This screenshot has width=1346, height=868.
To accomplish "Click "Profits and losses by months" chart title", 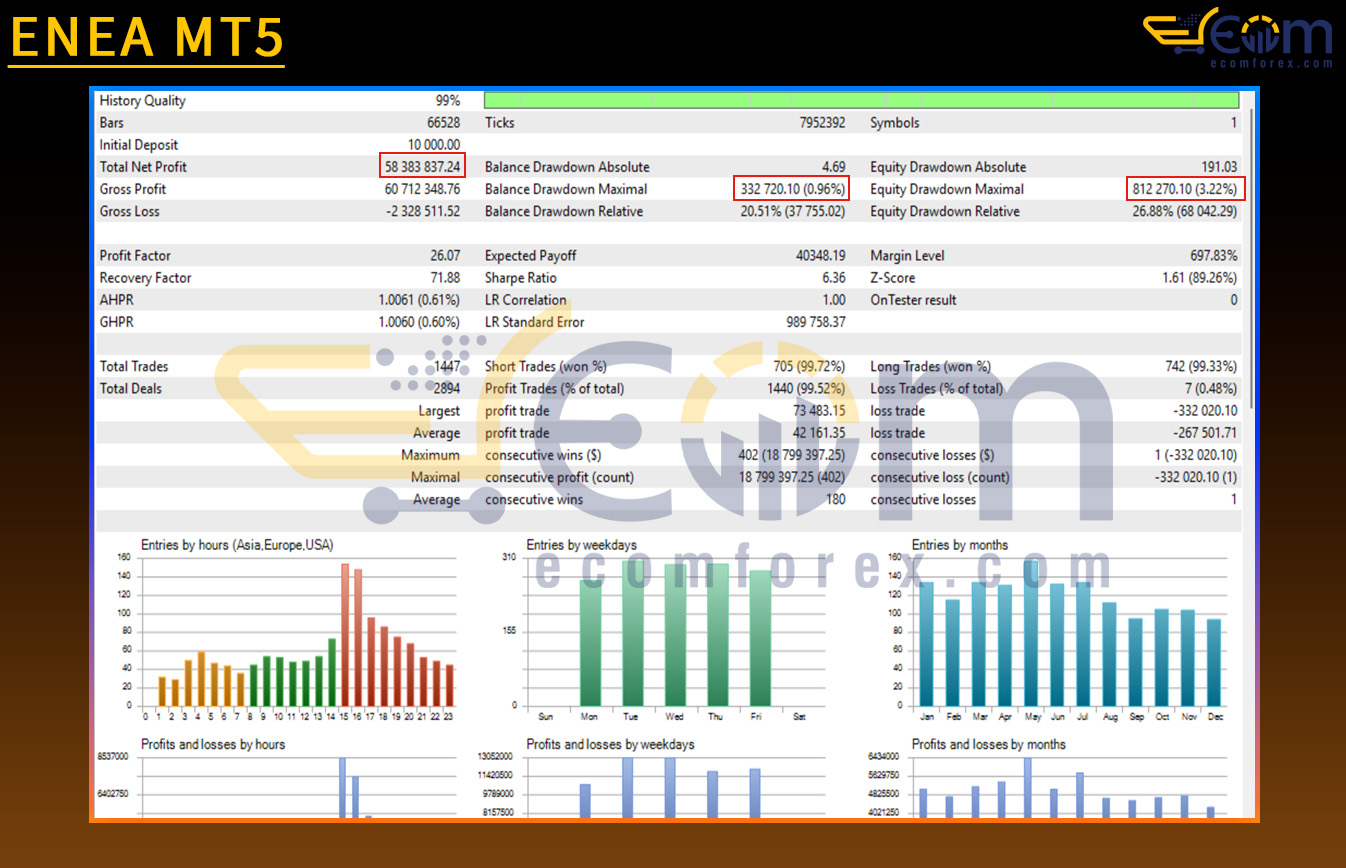I will pos(989,744).
